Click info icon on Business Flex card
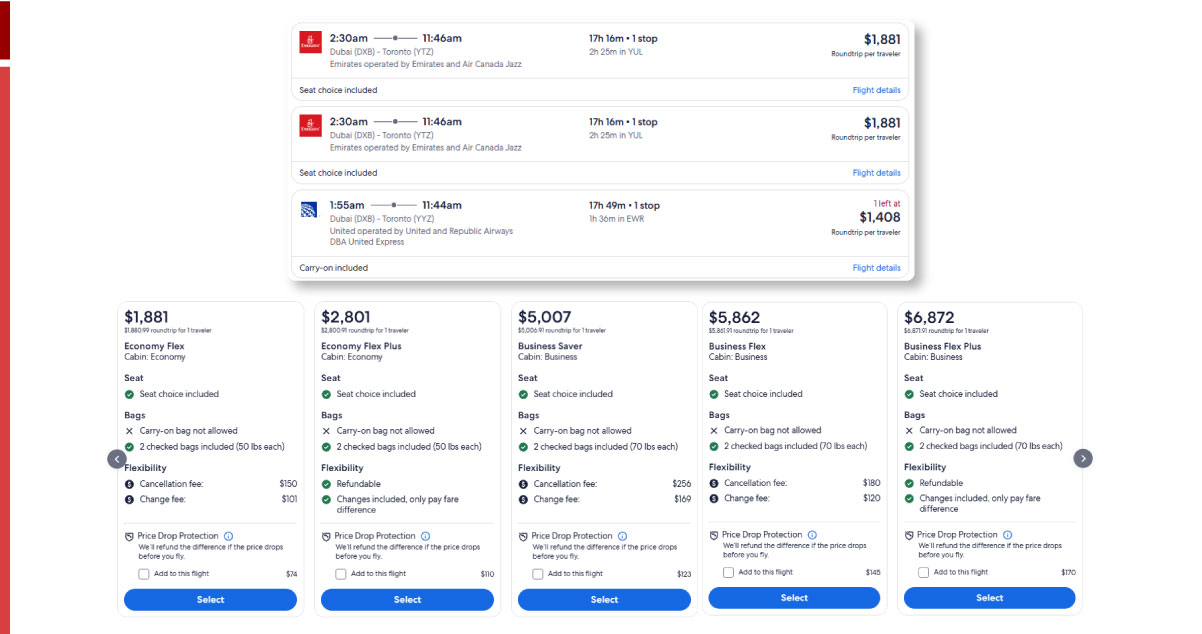This screenshot has height=634, width=1202. [x=812, y=535]
